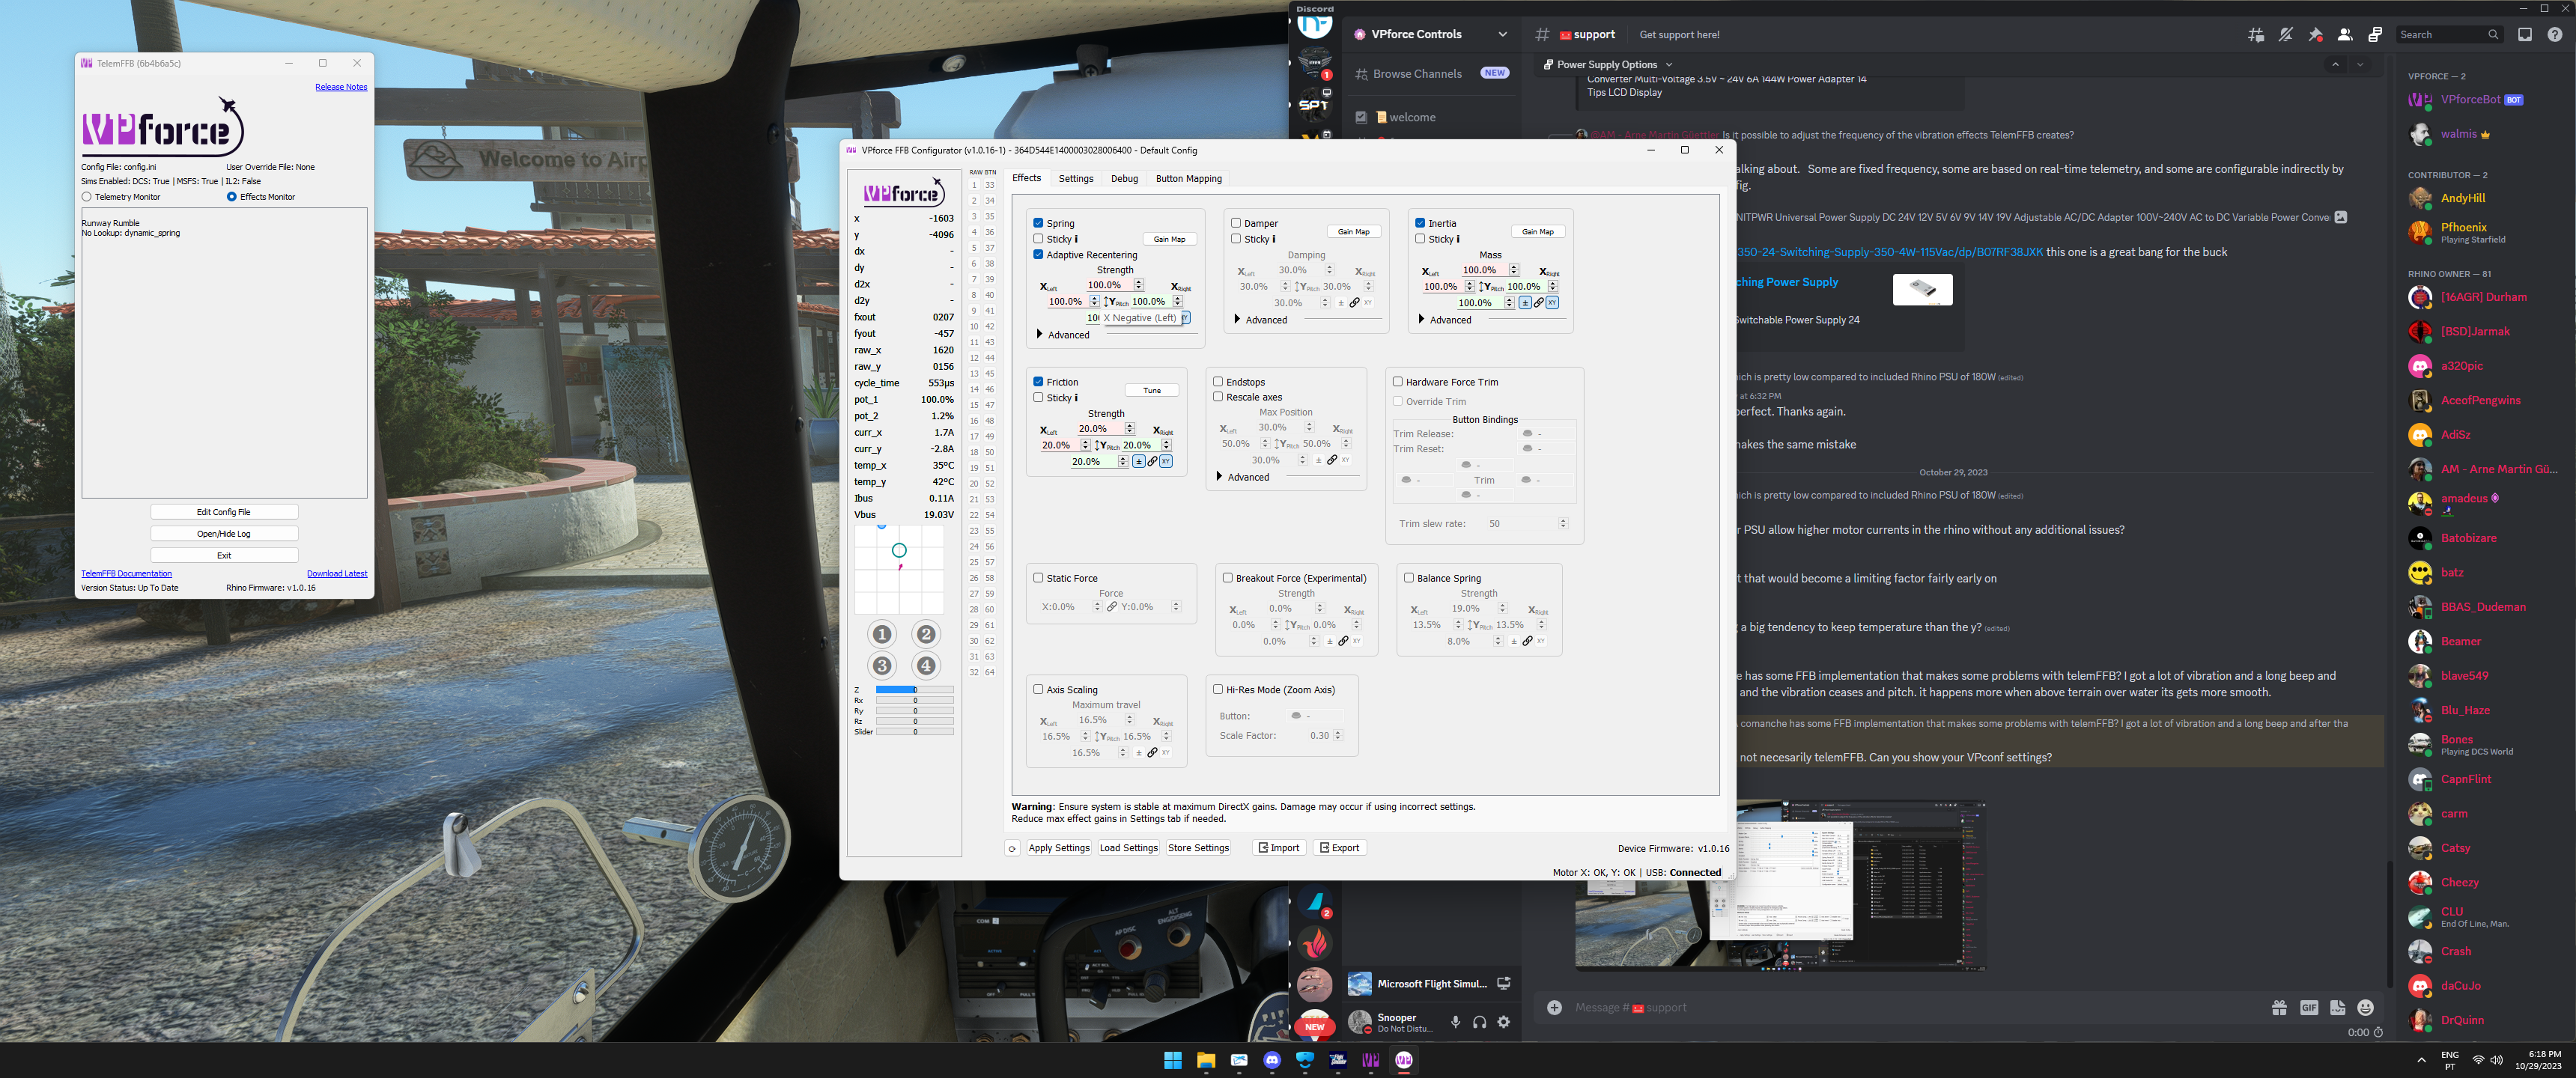Open Discord user settings gear
The width and height of the screenshot is (2576, 1078).
1503,1022
